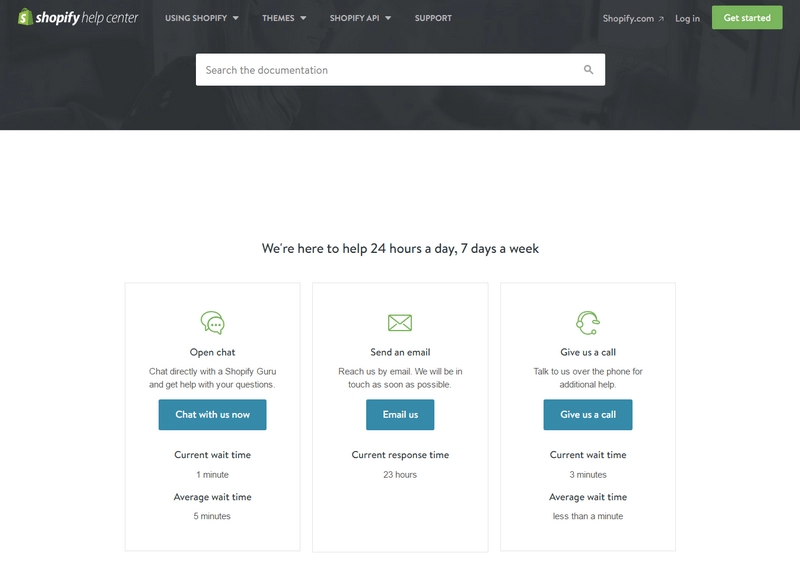Click the Email us button
This screenshot has height=569, width=800.
click(400, 414)
